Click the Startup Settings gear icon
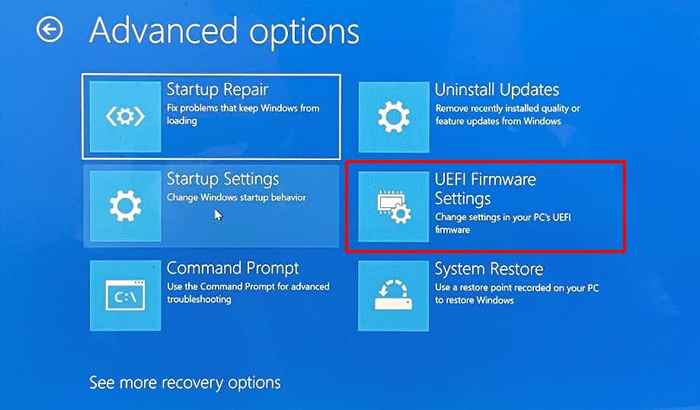700x410 pixels. click(x=125, y=206)
